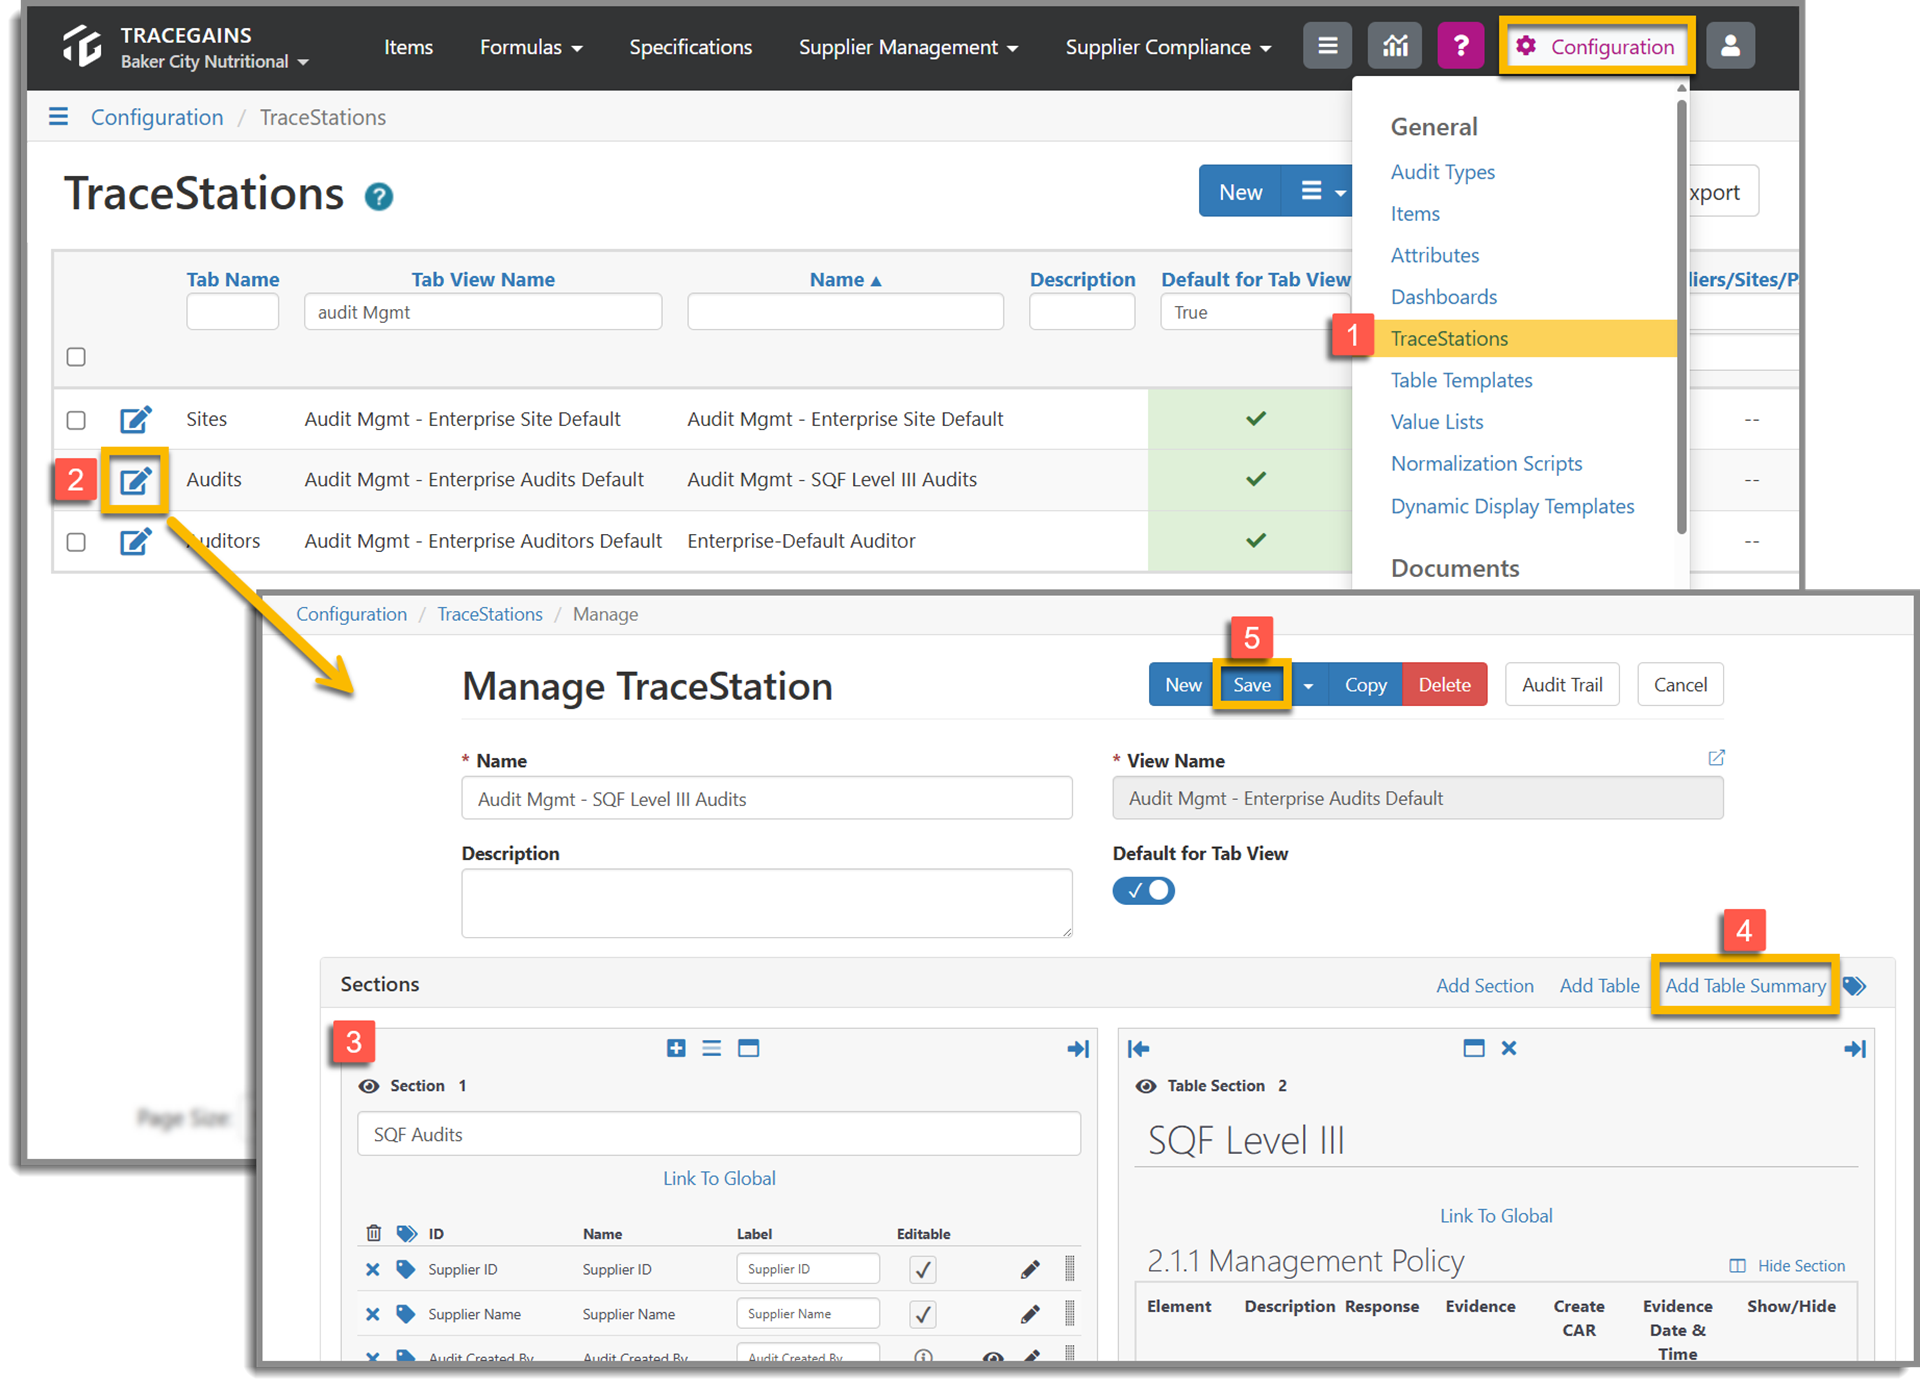Open the Audit Trail

point(1562,685)
